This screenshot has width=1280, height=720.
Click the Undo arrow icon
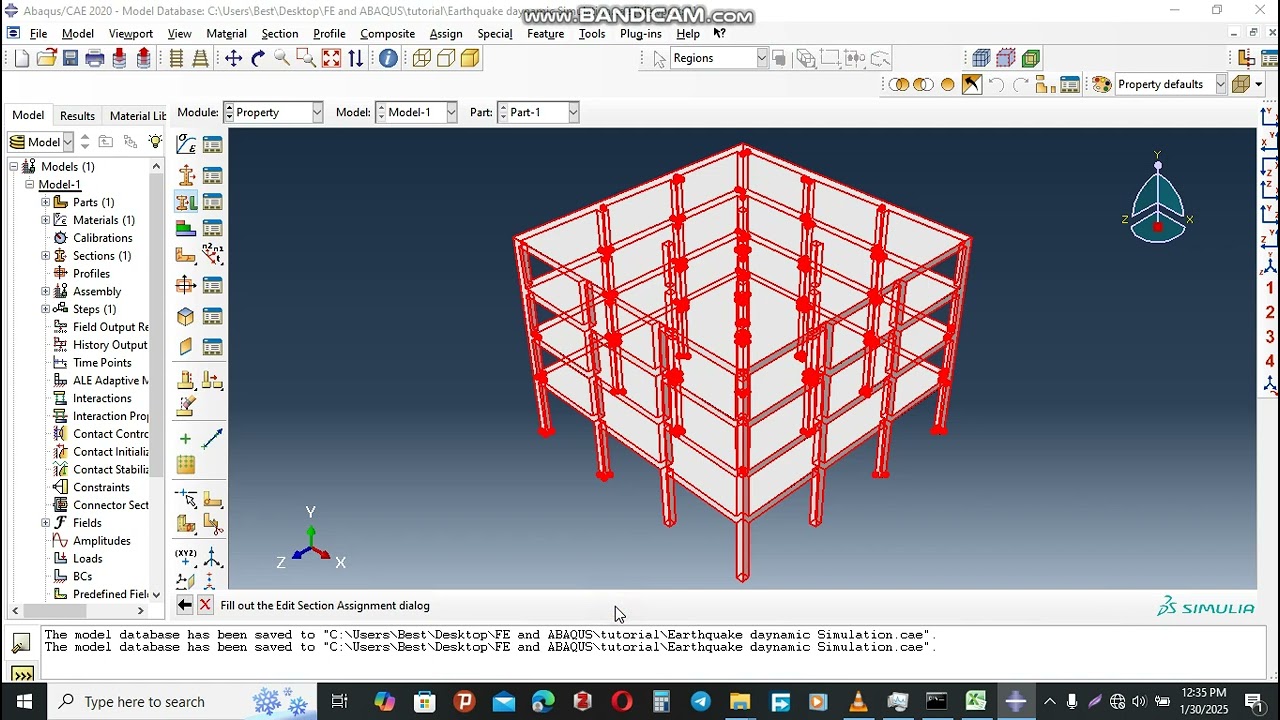point(996,84)
